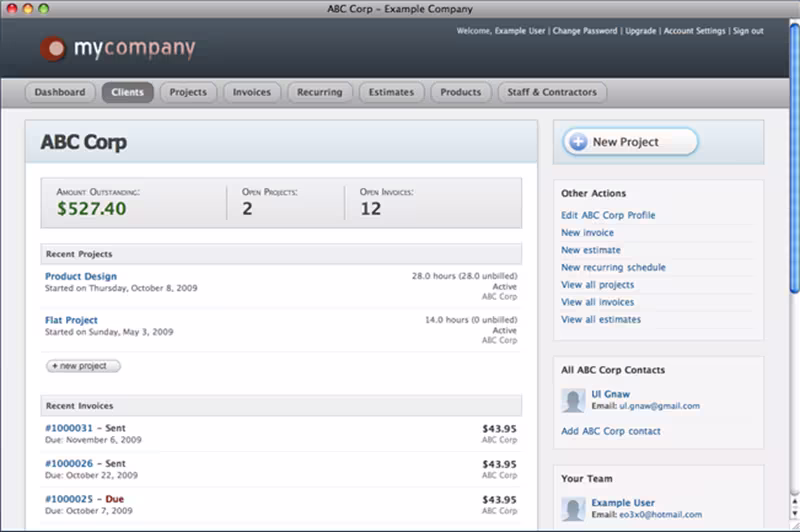Image resolution: width=800 pixels, height=532 pixels.
Task: Switch to the Invoices tab
Action: [252, 93]
